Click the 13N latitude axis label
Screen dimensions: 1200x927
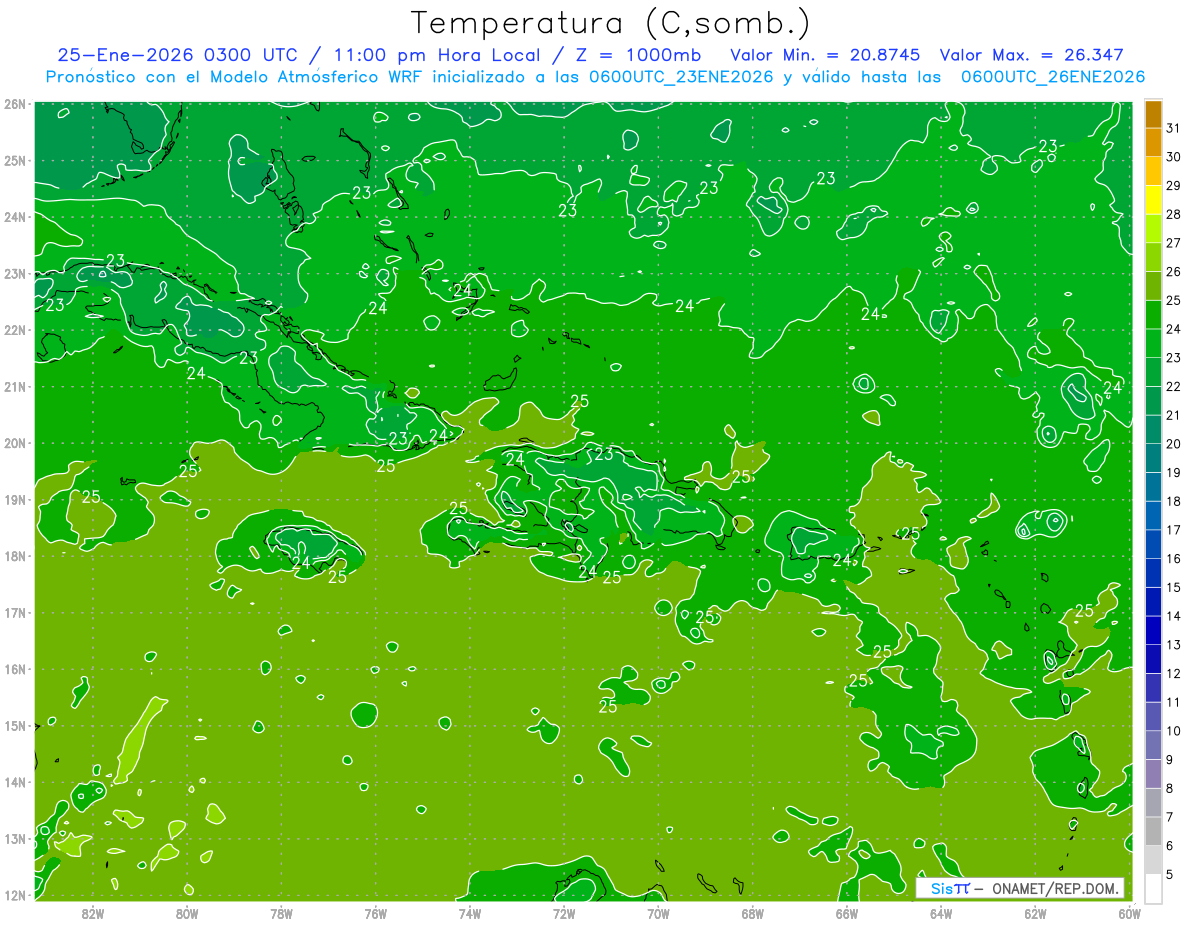tap(15, 838)
